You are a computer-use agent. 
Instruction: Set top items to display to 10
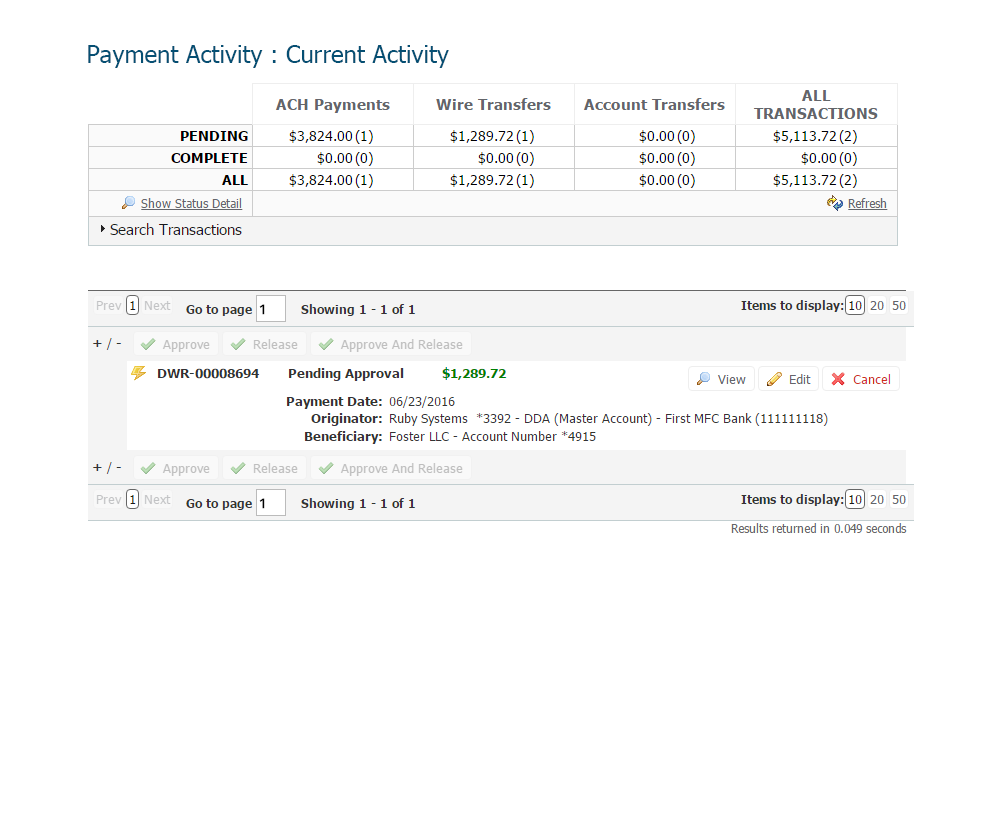[x=855, y=306]
